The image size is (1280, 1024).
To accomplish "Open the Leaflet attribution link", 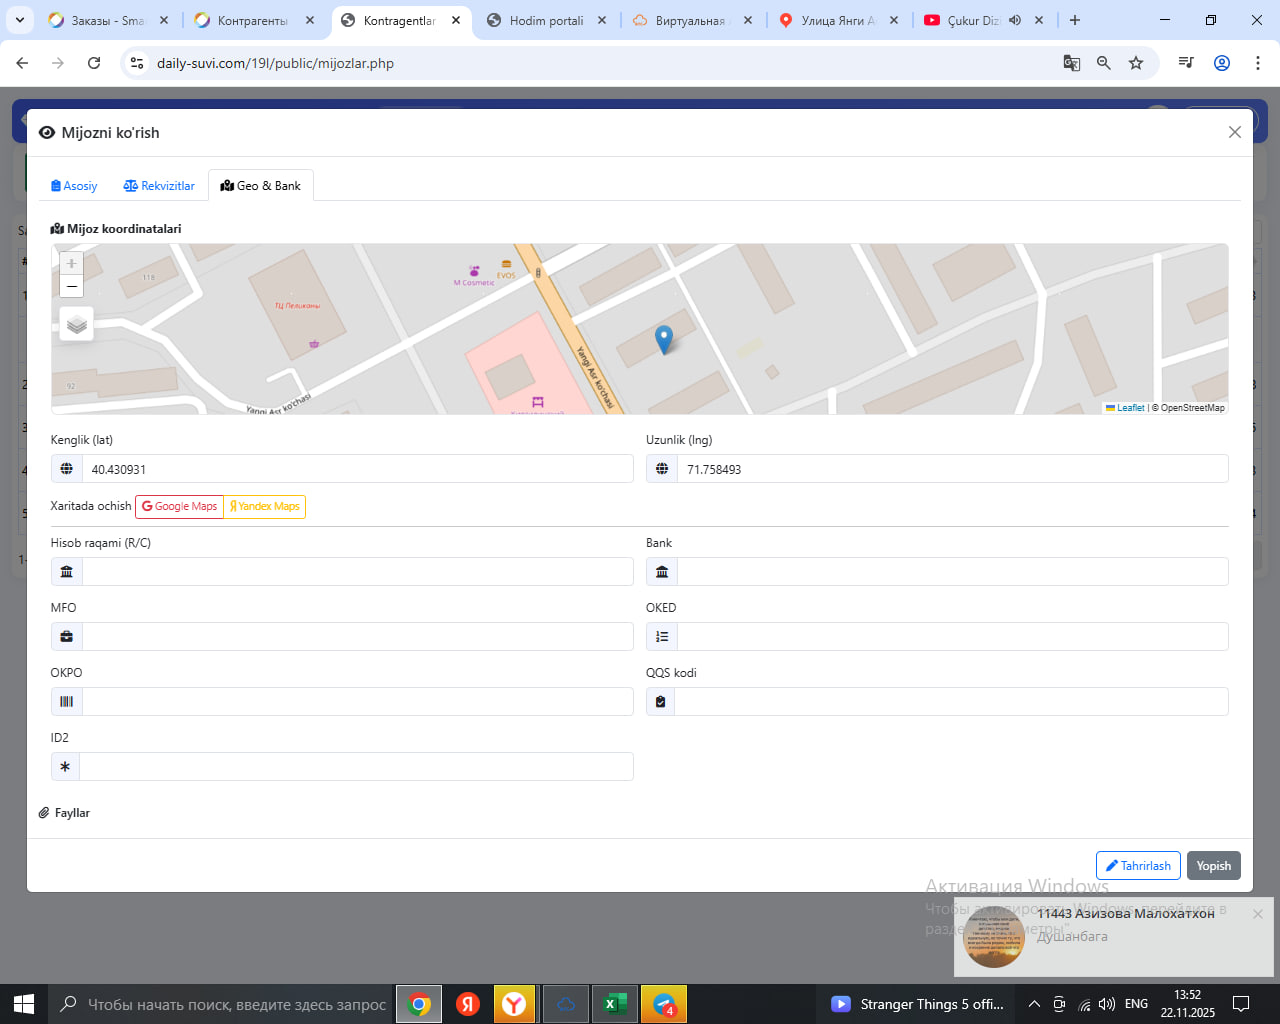I will coord(1130,408).
